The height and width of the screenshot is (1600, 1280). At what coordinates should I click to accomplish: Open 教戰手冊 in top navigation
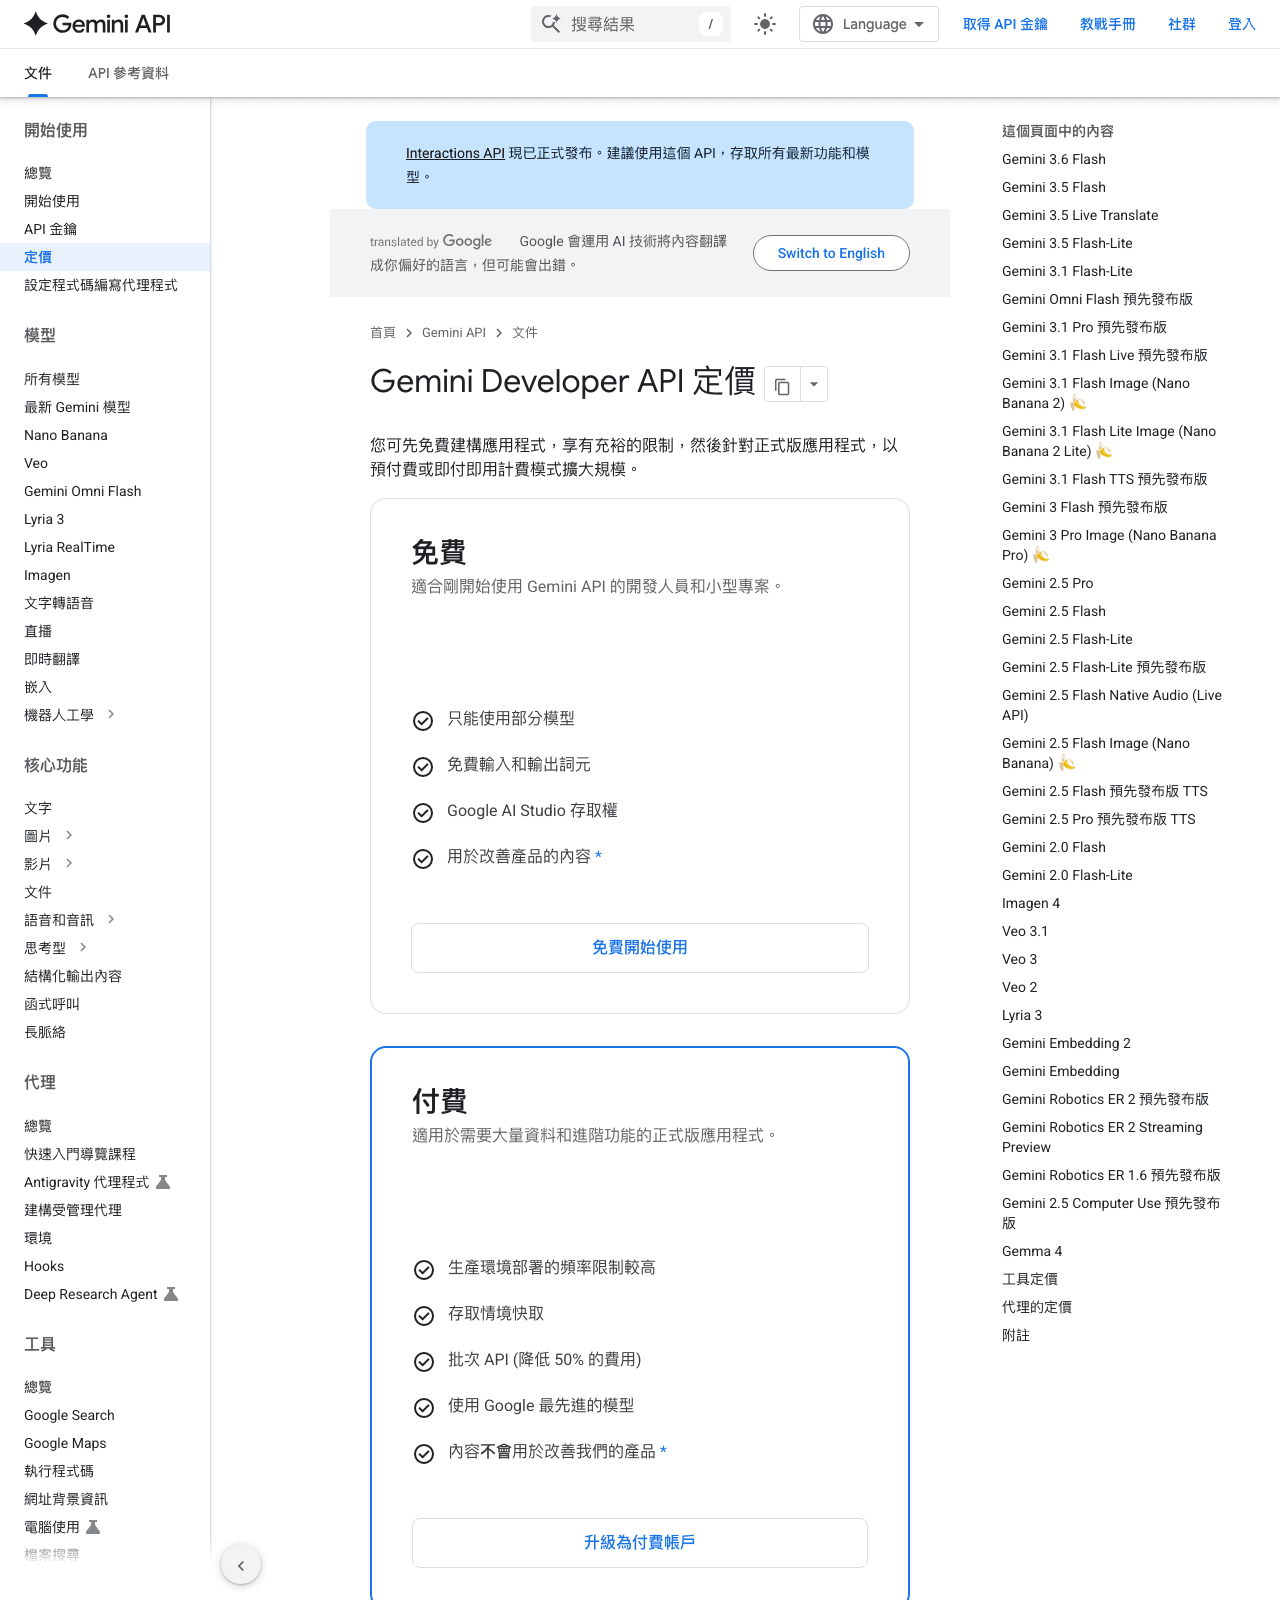coord(1108,24)
